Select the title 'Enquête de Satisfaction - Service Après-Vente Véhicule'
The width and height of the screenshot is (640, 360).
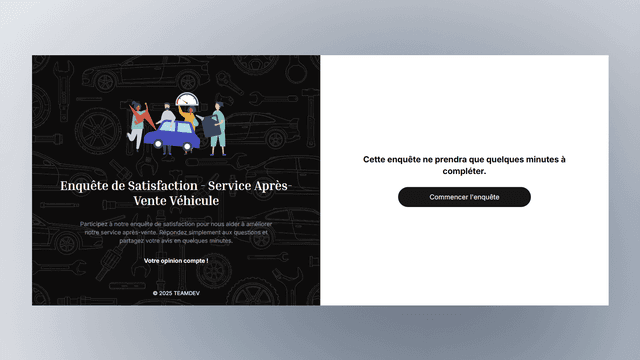[176, 193]
